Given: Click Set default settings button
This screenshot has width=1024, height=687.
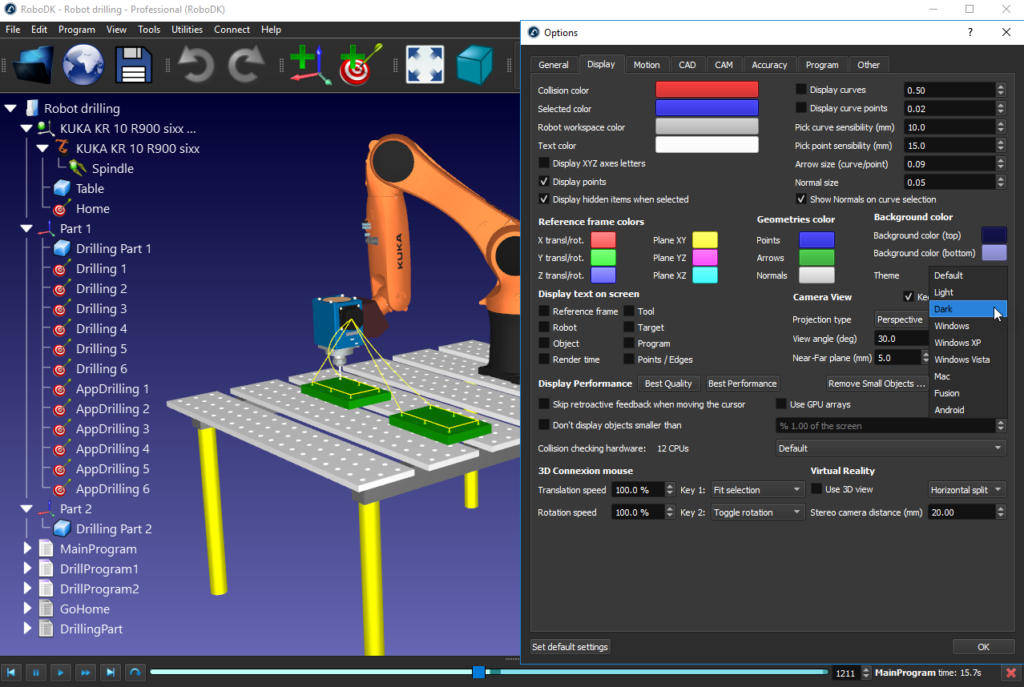Looking at the screenshot, I should [x=569, y=647].
